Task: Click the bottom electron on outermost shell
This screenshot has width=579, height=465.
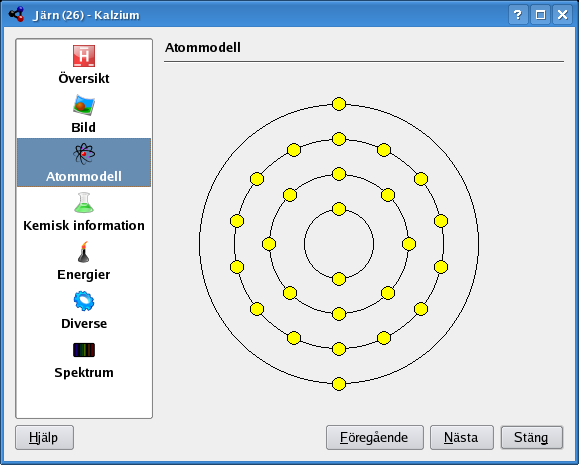Action: 339,384
